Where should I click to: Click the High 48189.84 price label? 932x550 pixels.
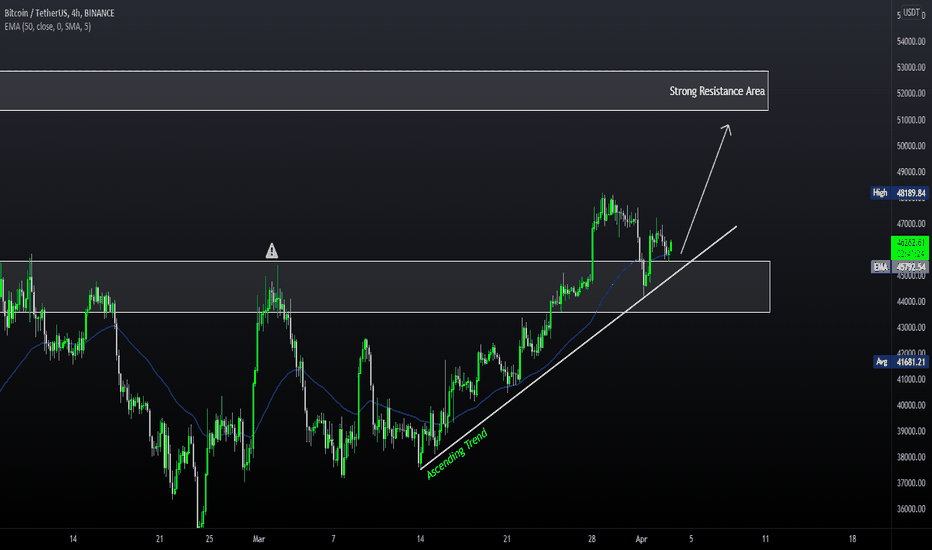tap(899, 193)
